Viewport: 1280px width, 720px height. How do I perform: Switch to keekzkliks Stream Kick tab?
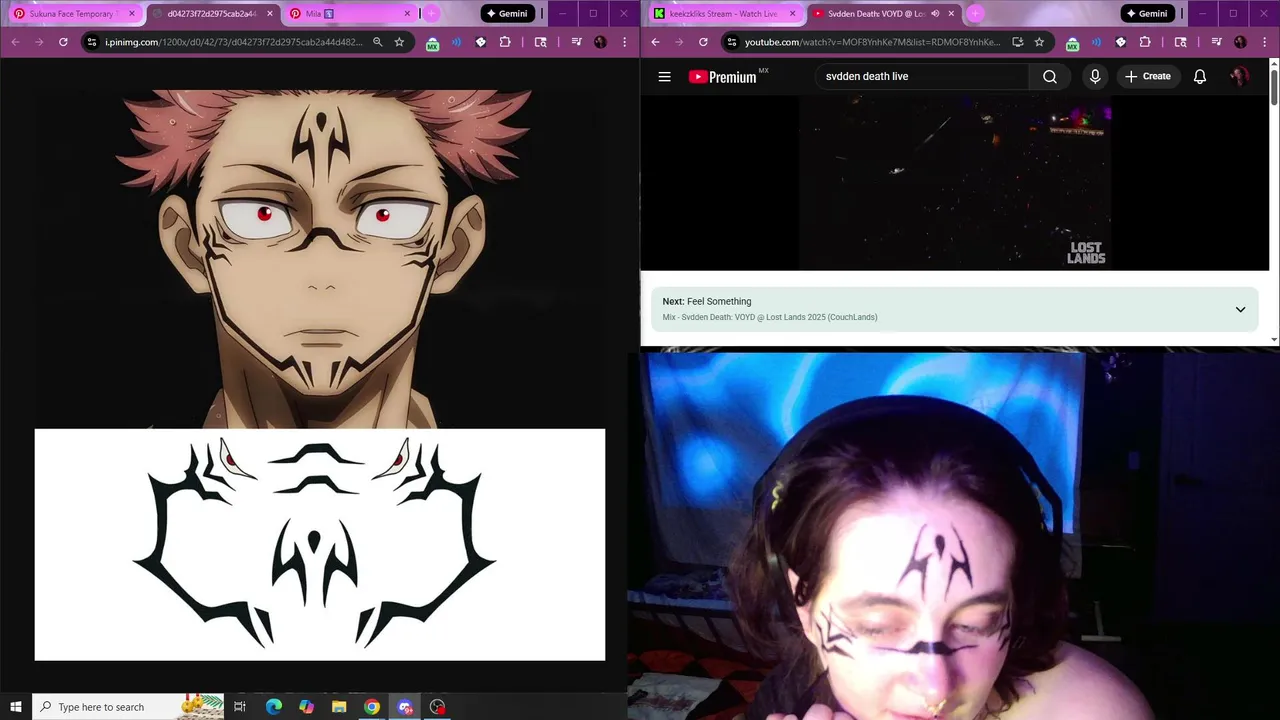click(723, 14)
